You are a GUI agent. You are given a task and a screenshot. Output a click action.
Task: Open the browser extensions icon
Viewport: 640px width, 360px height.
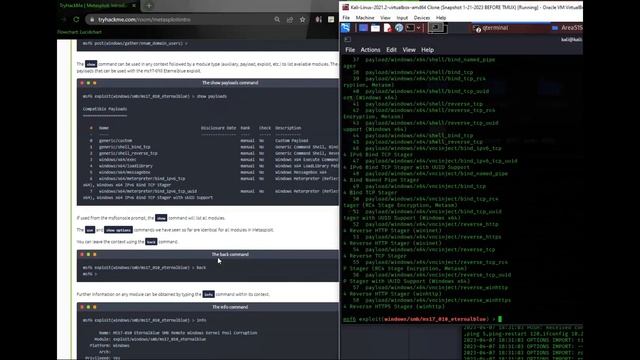point(319,19)
